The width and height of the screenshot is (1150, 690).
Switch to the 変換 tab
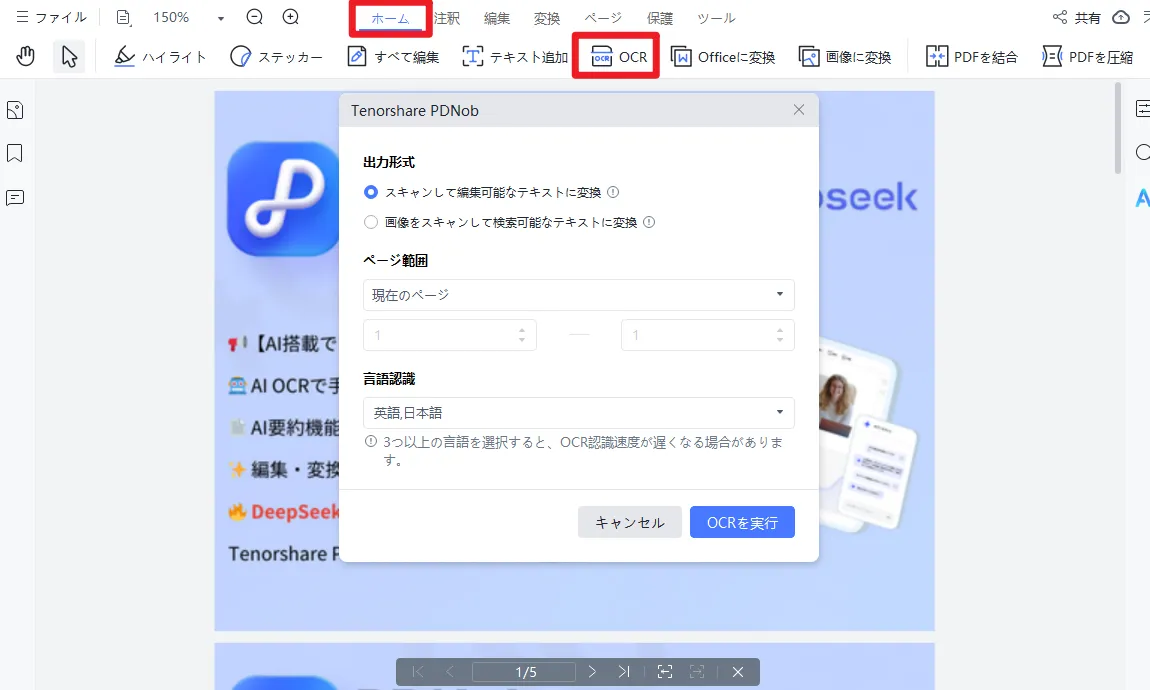pos(546,18)
